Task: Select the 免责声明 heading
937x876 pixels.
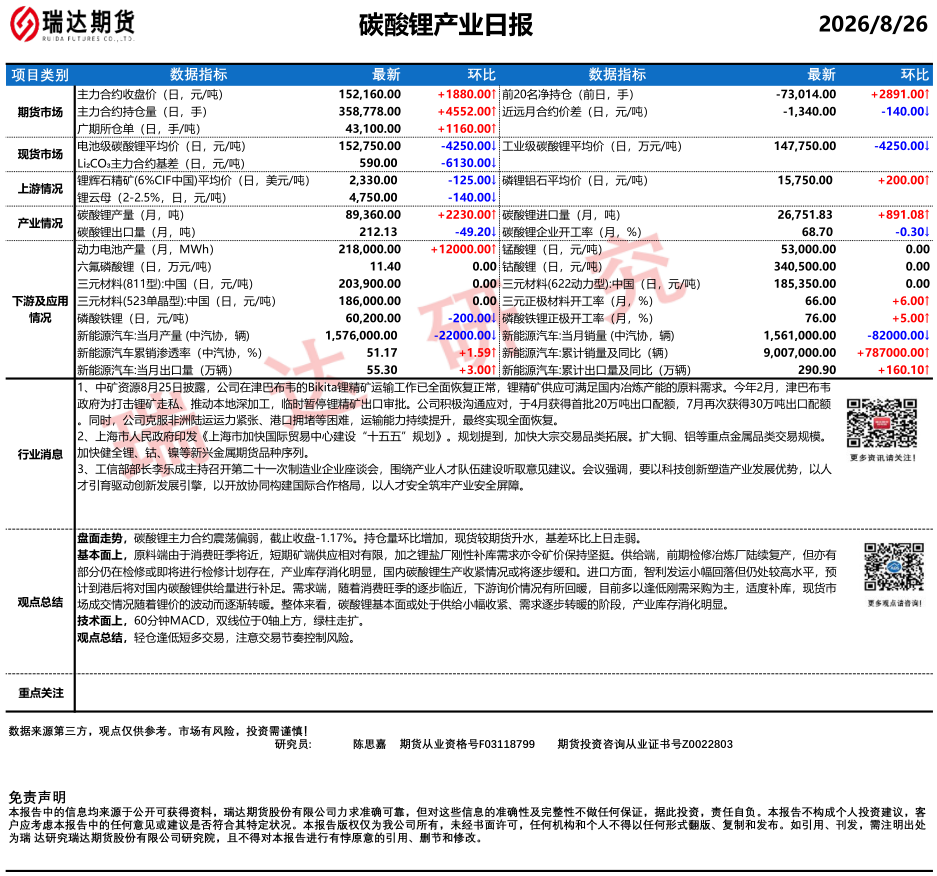Action: click(37, 798)
